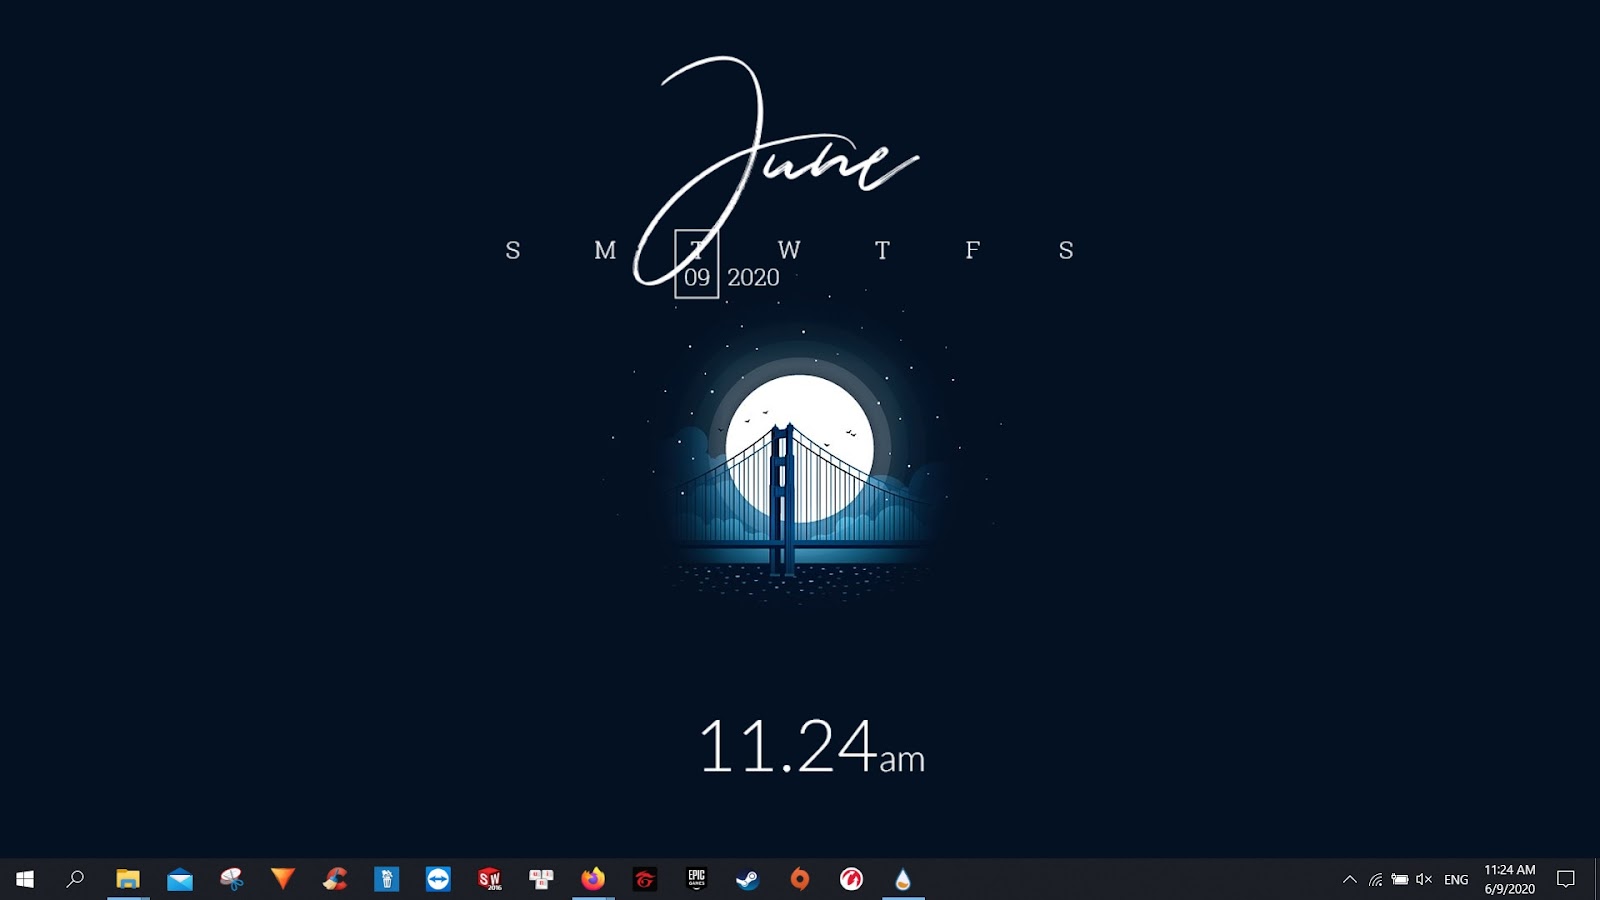Click Show Desktop sliver at taskbar end
The image size is (1600, 900).
tap(1597, 879)
